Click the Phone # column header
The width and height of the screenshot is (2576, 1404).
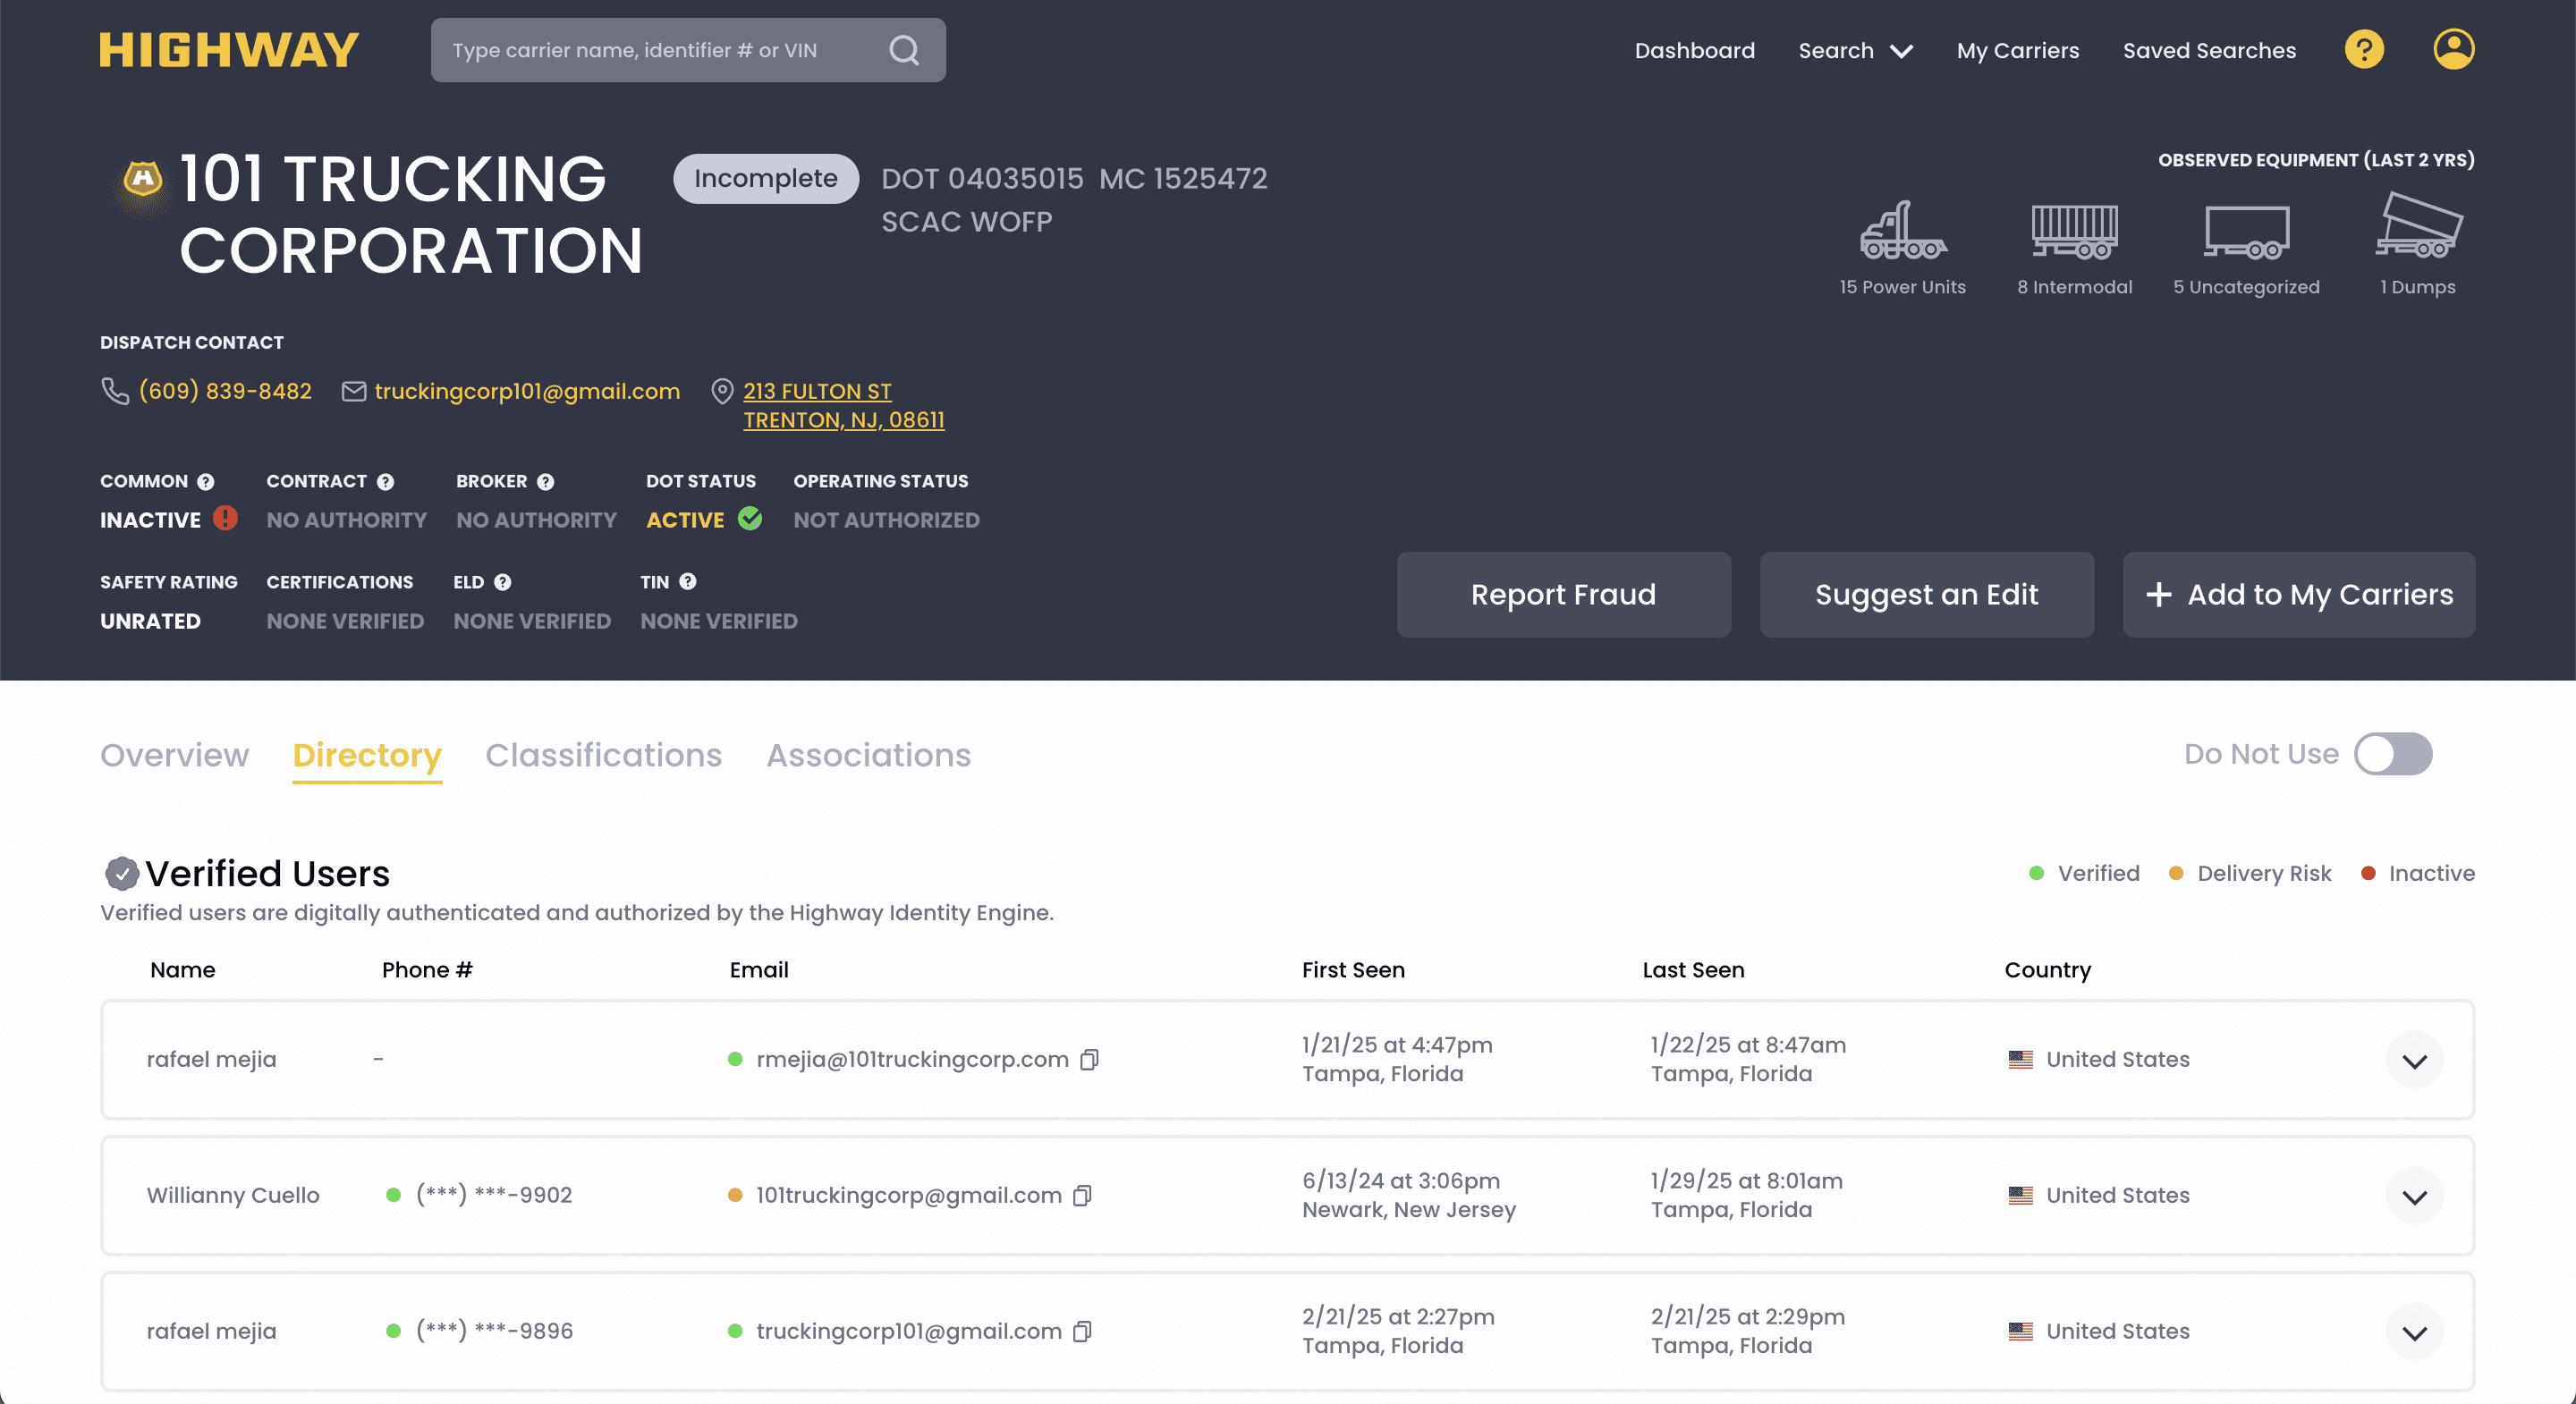[x=427, y=970]
